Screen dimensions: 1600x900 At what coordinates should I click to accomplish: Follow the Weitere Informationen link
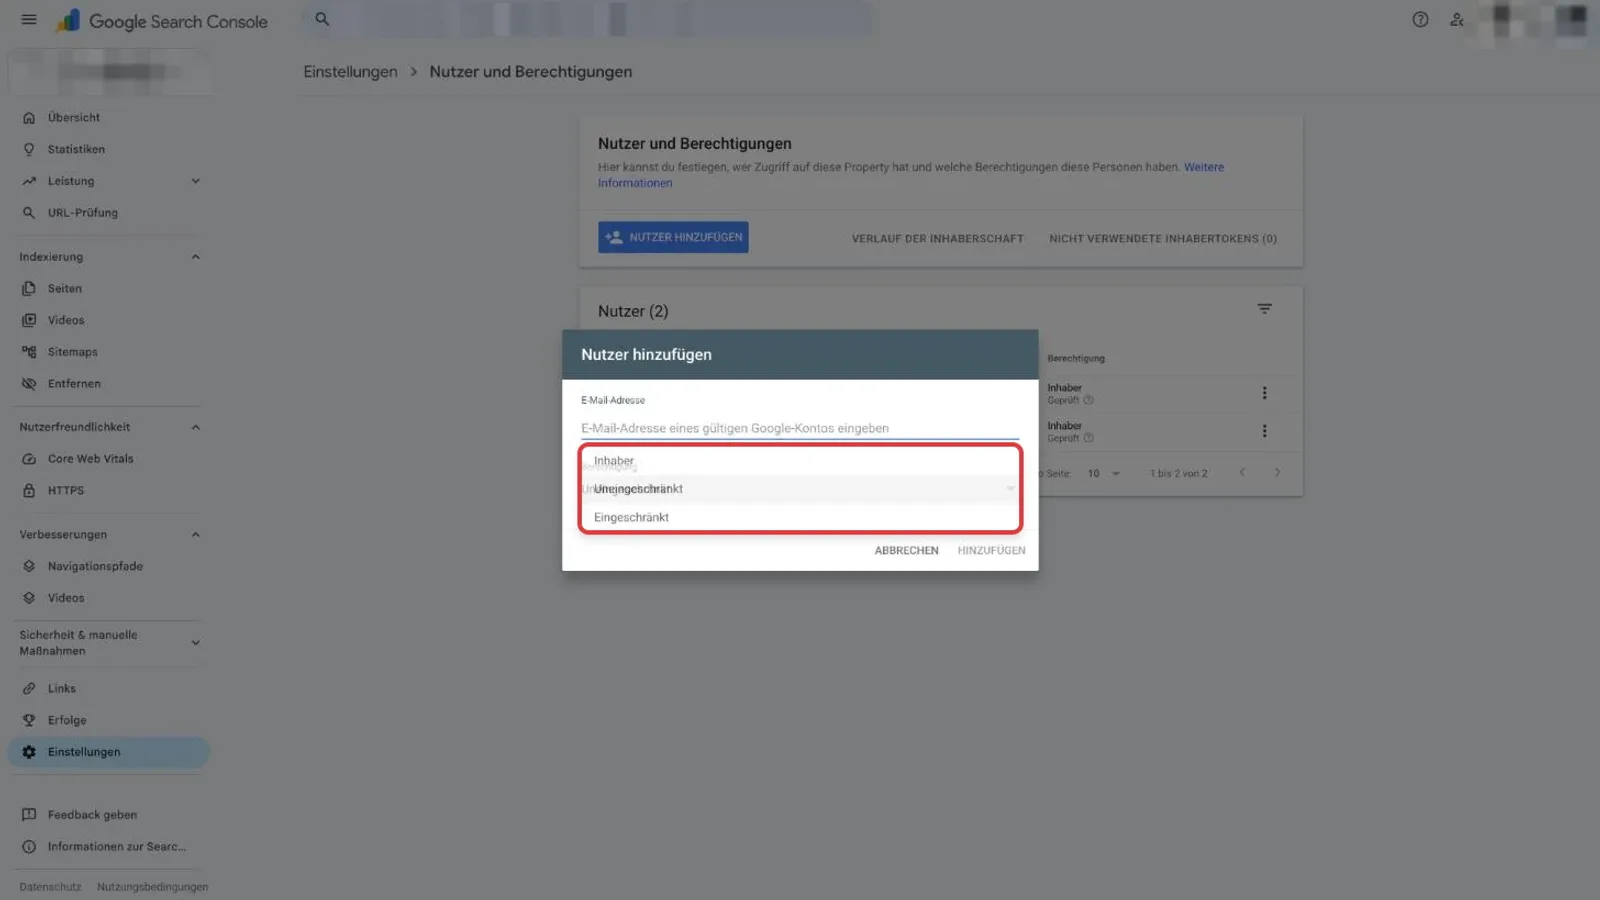pos(1204,167)
